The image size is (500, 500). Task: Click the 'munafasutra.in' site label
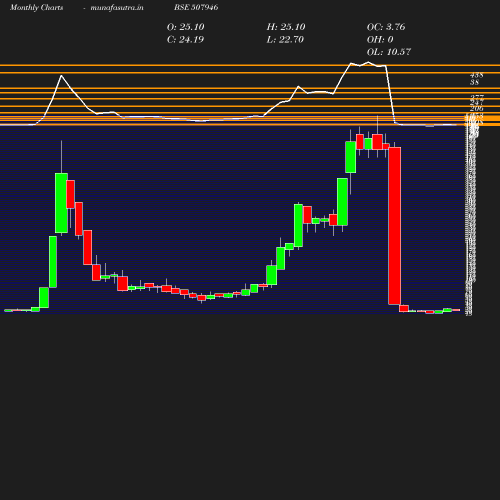pyautogui.click(x=117, y=7)
